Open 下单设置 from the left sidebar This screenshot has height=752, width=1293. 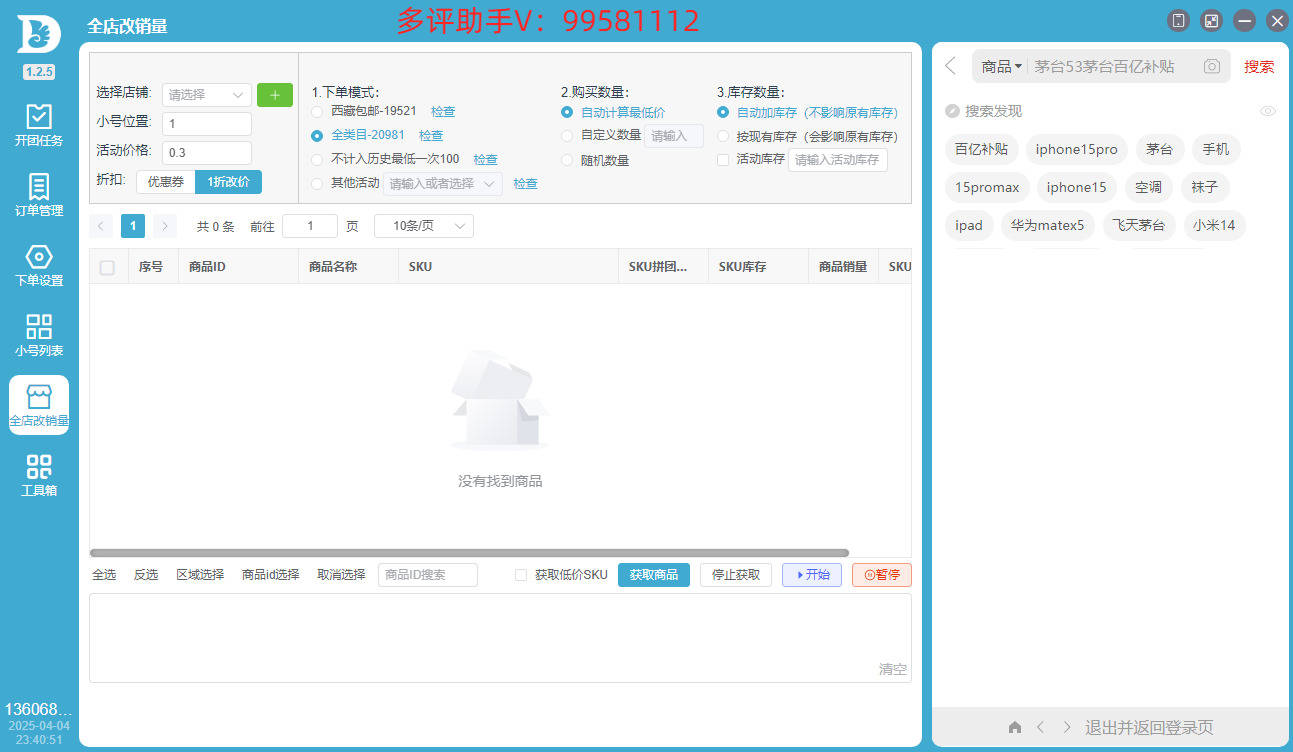pyautogui.click(x=38, y=262)
